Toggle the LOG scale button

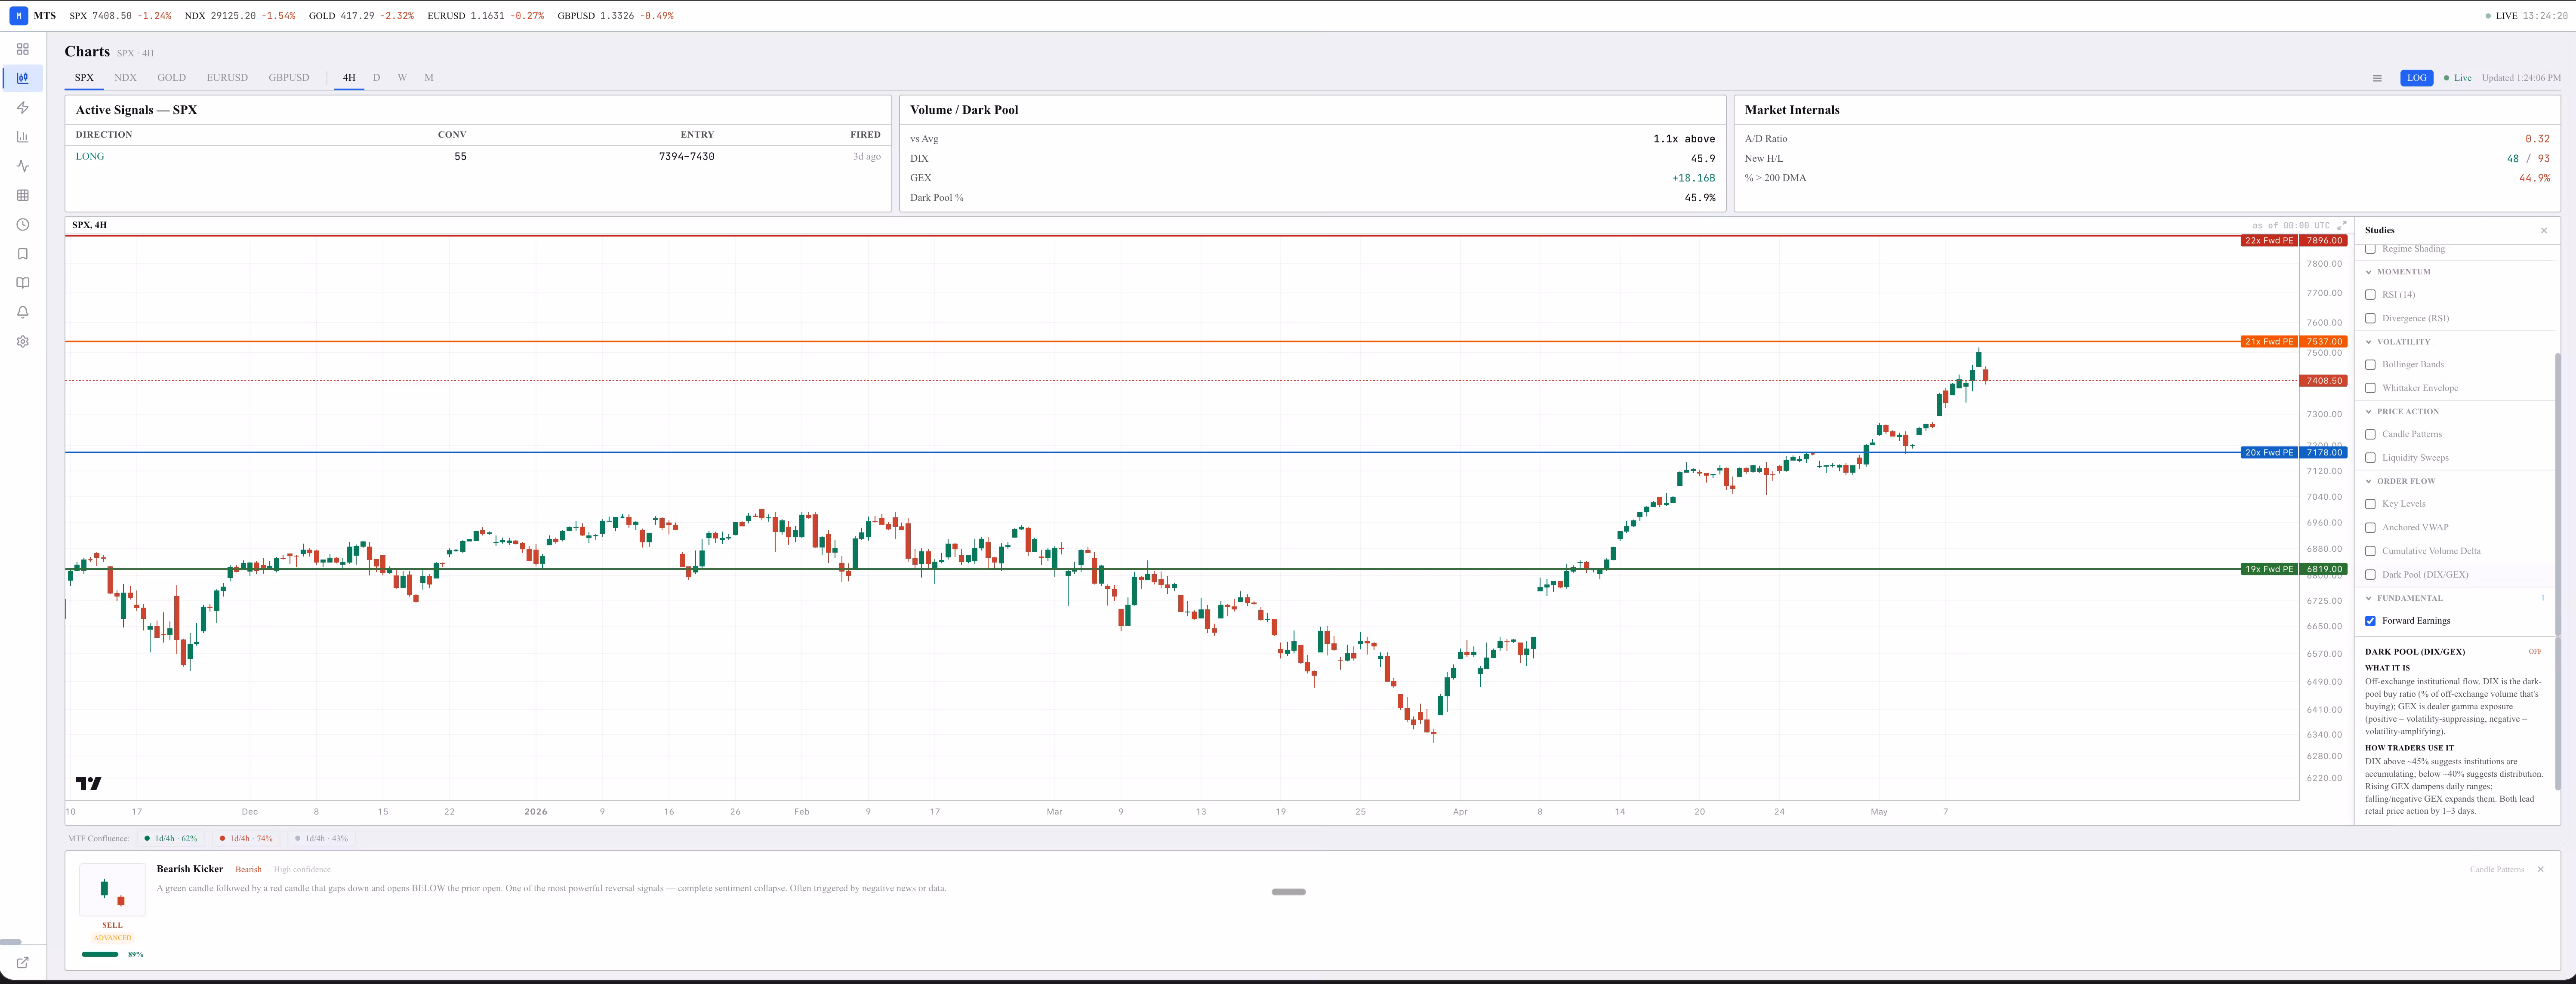tap(2417, 78)
